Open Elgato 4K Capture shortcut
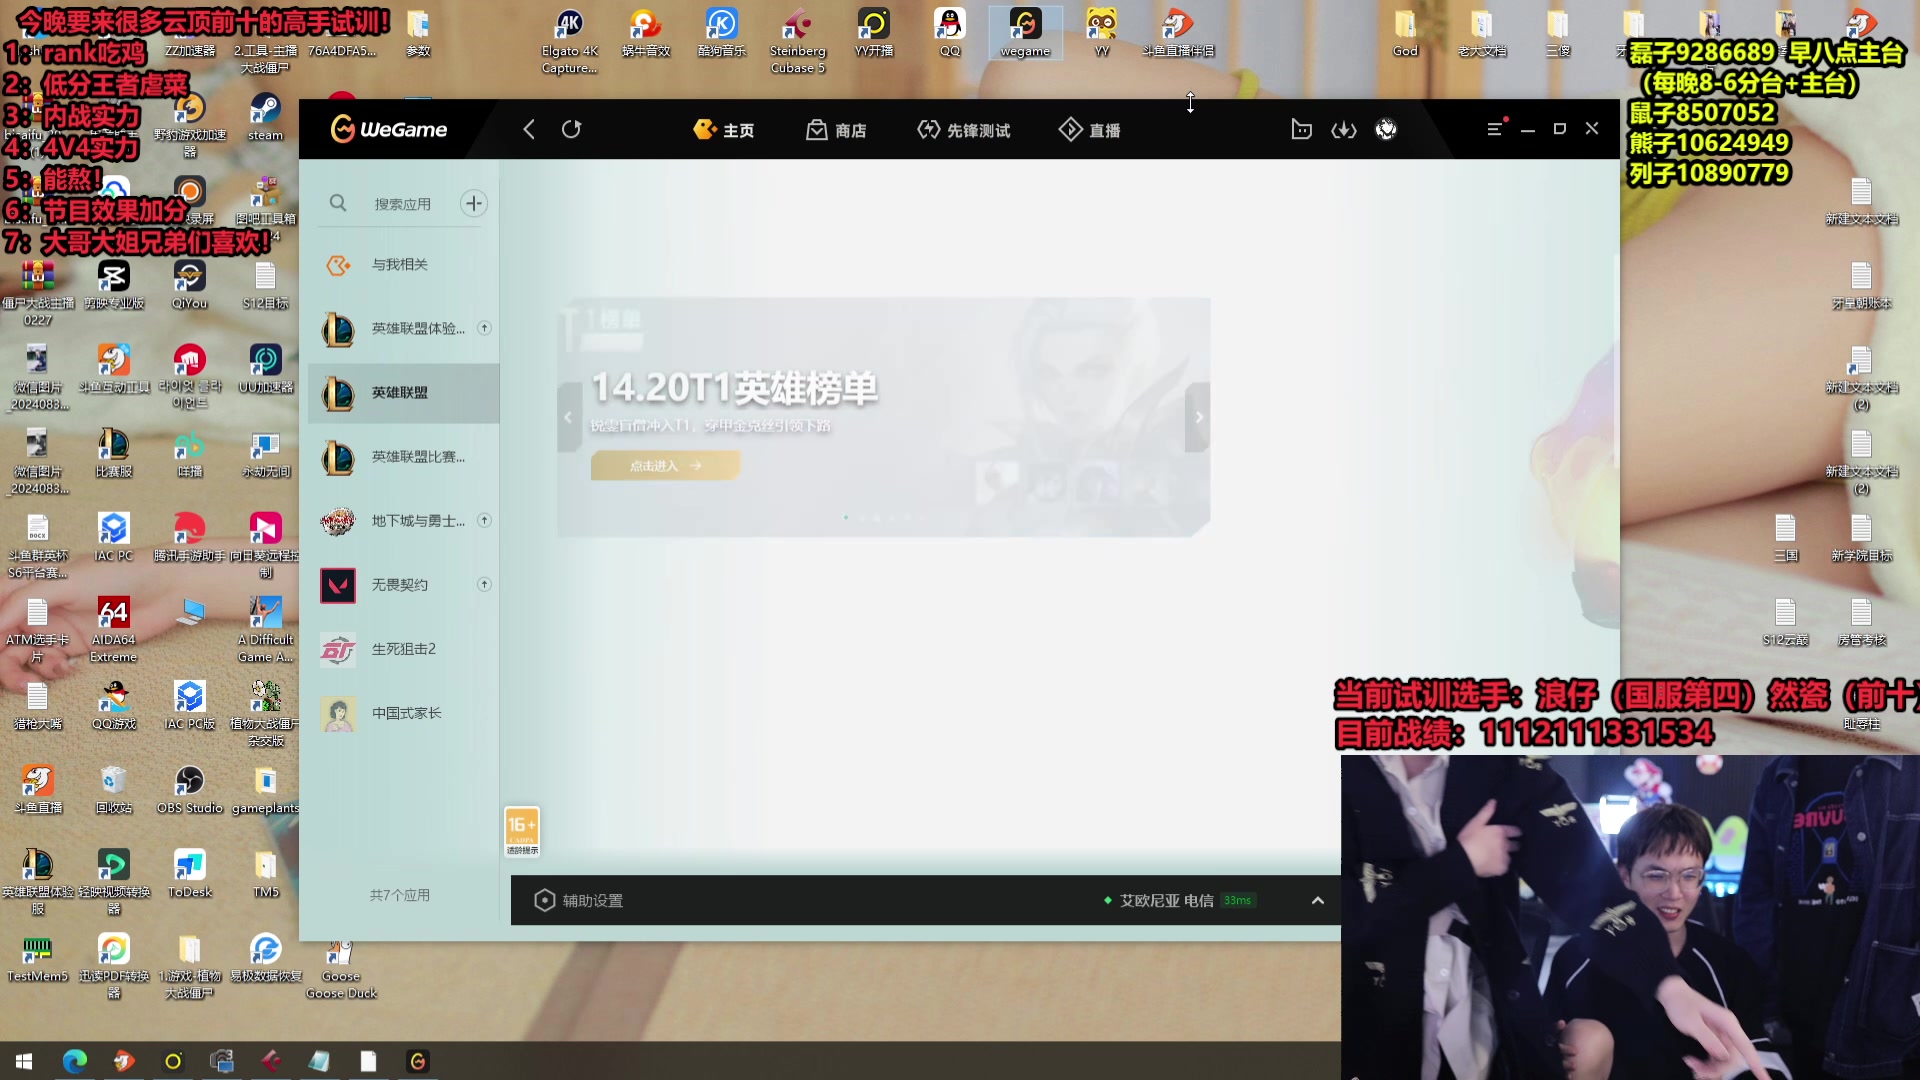 point(569,42)
